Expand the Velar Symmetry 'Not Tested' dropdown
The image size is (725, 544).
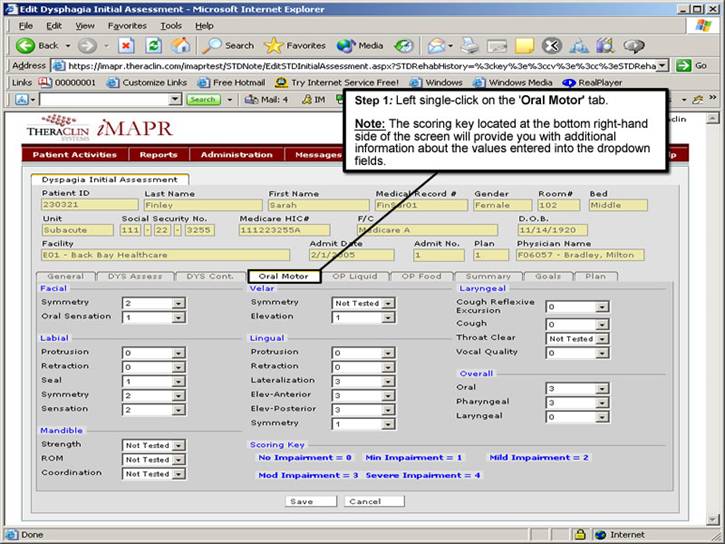390,303
